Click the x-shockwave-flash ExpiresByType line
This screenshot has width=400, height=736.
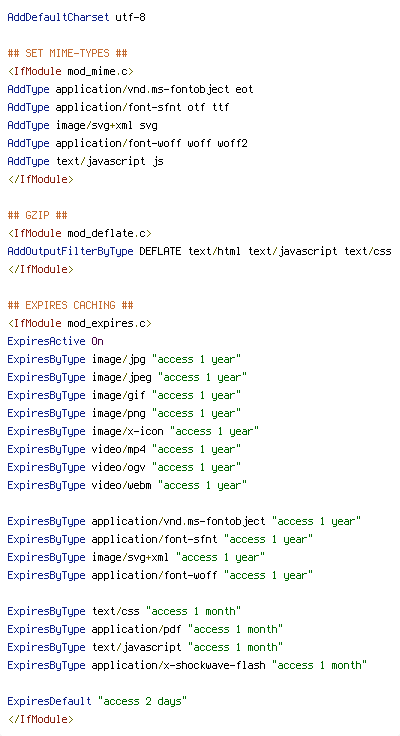187,665
